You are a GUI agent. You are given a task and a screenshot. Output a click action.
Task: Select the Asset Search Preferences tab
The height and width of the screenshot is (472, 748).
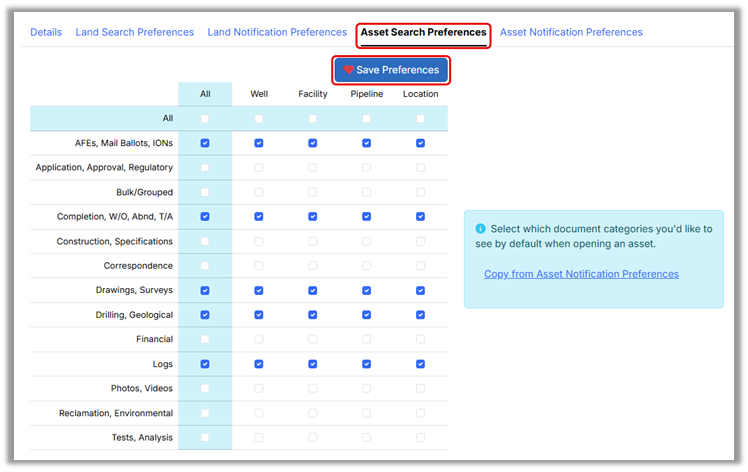coord(423,32)
